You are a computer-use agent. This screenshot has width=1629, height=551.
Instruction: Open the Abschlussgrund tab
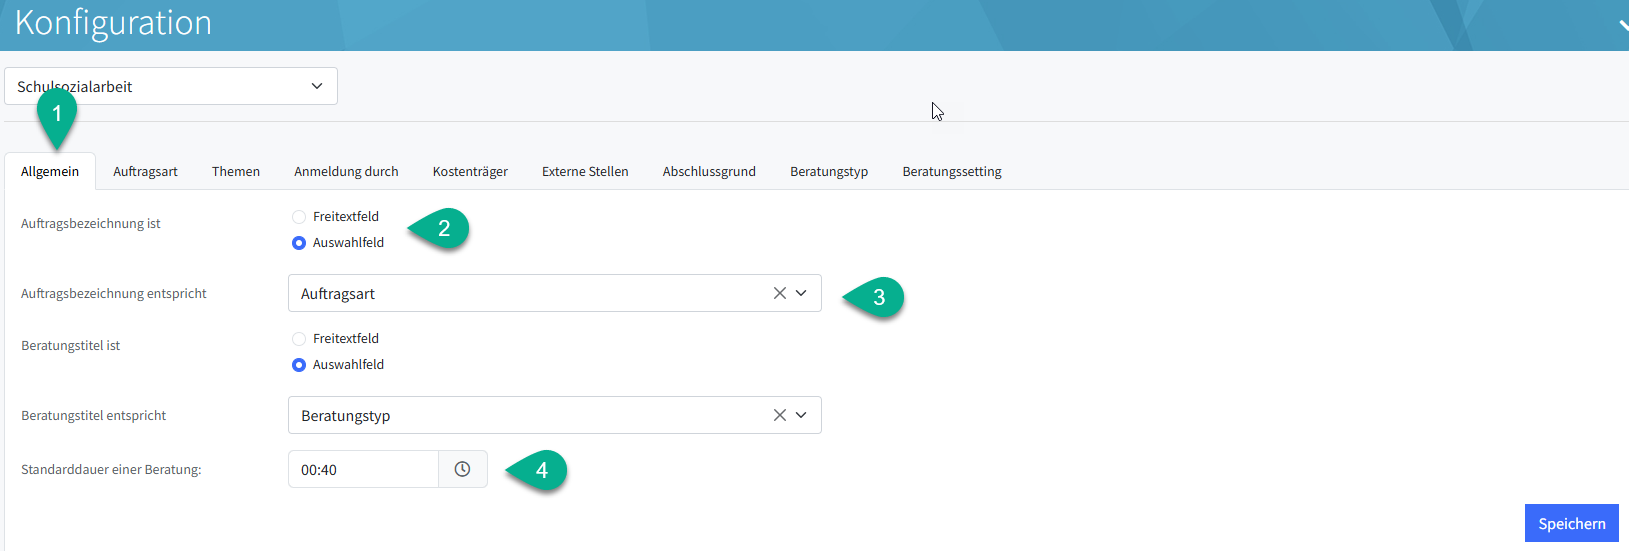(x=709, y=172)
